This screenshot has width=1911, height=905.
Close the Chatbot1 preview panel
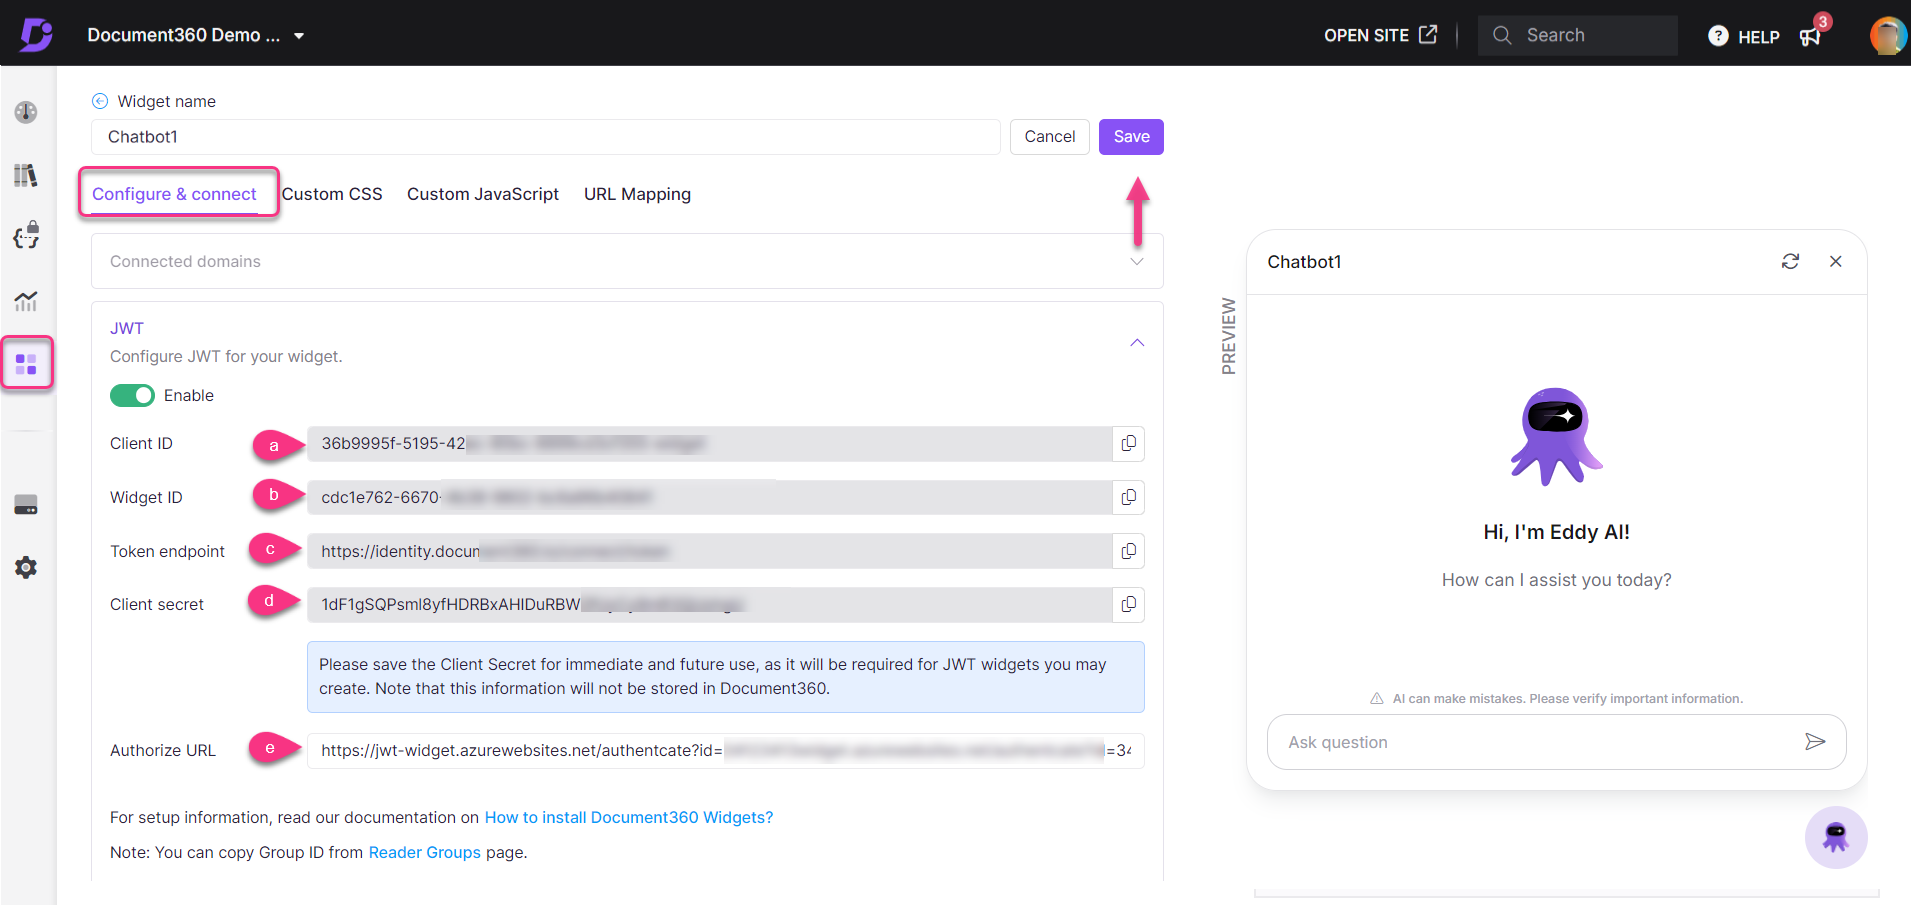tap(1835, 261)
